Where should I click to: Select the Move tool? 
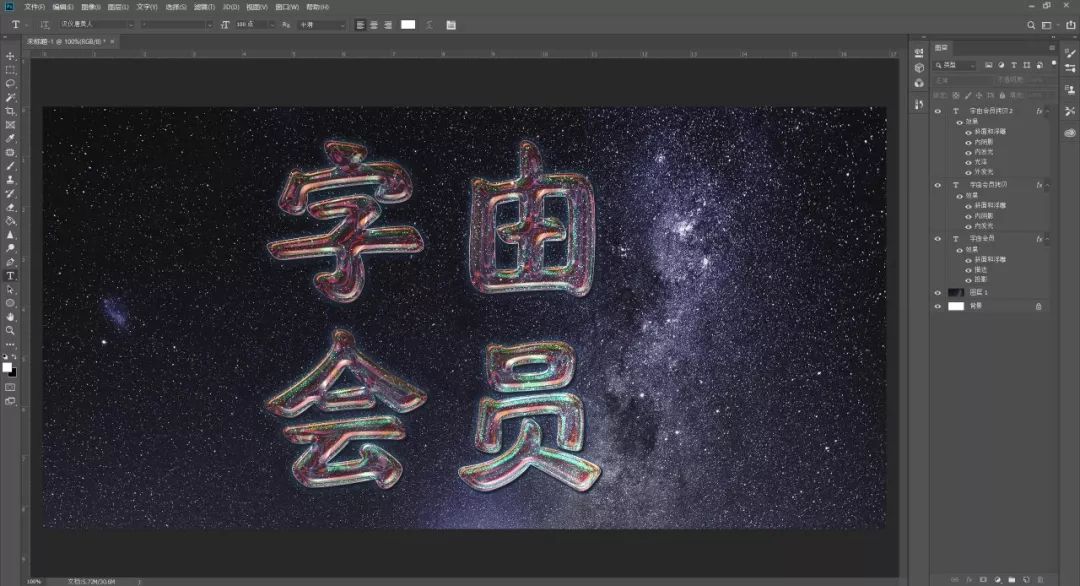10,57
